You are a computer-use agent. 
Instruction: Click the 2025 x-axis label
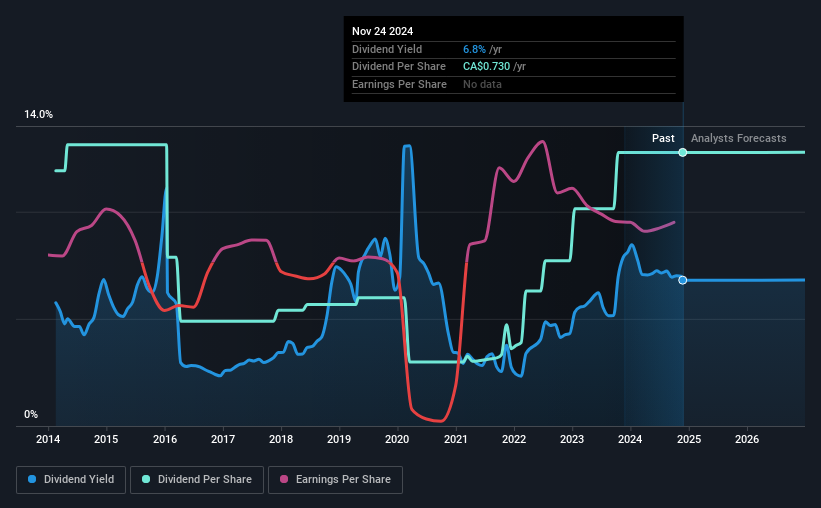tap(689, 439)
